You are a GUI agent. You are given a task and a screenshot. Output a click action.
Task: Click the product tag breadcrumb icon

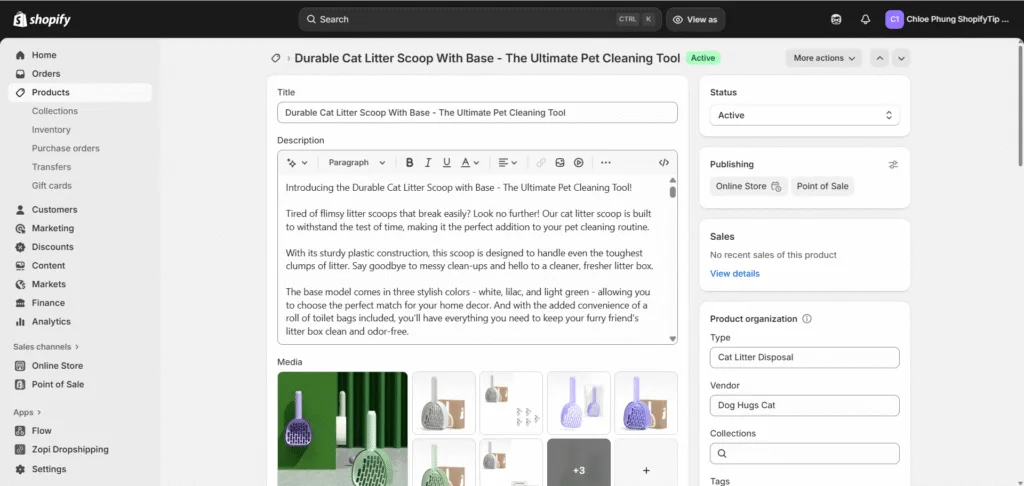(x=276, y=58)
